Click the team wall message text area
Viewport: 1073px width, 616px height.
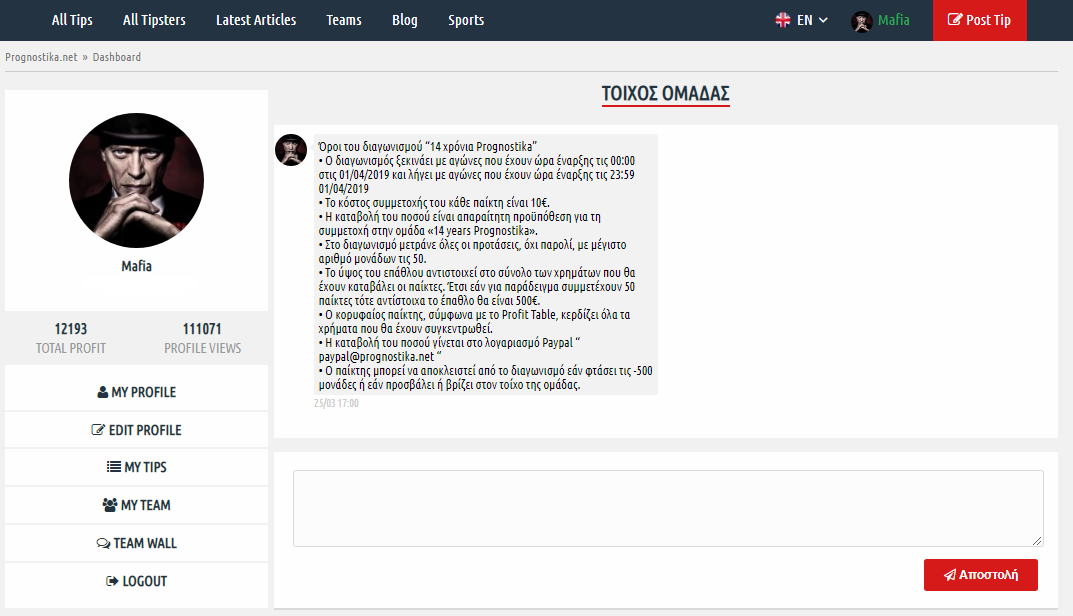coord(667,508)
